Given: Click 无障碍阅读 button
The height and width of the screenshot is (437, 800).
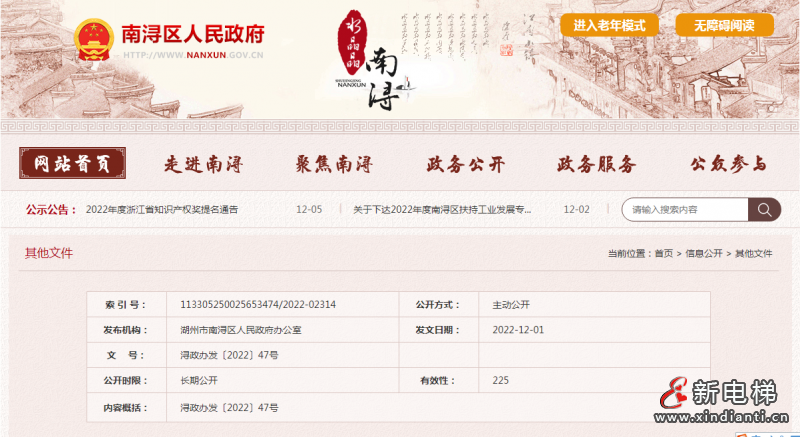Looking at the screenshot, I should pyautogui.click(x=724, y=25).
